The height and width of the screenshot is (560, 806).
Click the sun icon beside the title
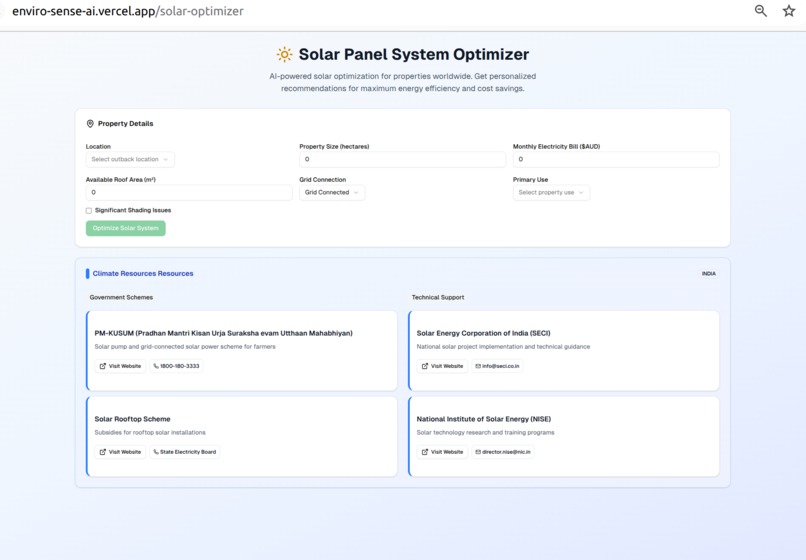pos(284,55)
